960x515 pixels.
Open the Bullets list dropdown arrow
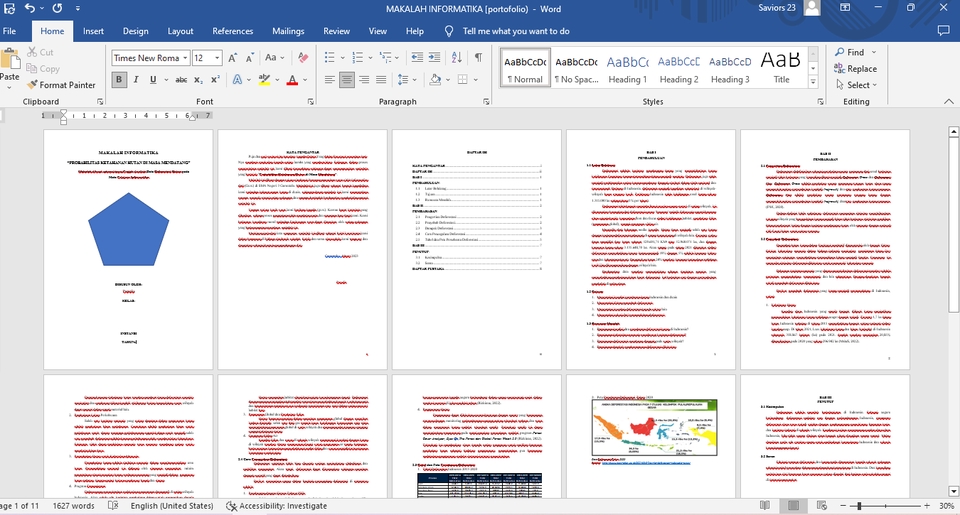pyautogui.click(x=342, y=58)
